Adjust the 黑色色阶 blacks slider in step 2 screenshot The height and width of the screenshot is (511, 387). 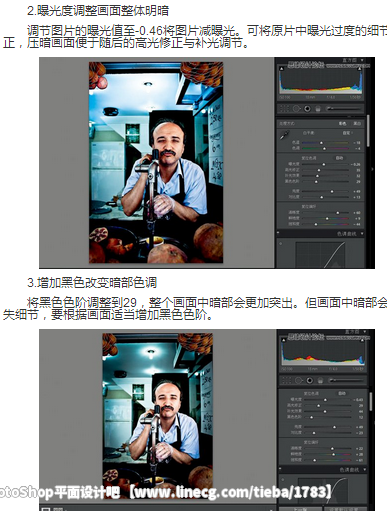326,182
